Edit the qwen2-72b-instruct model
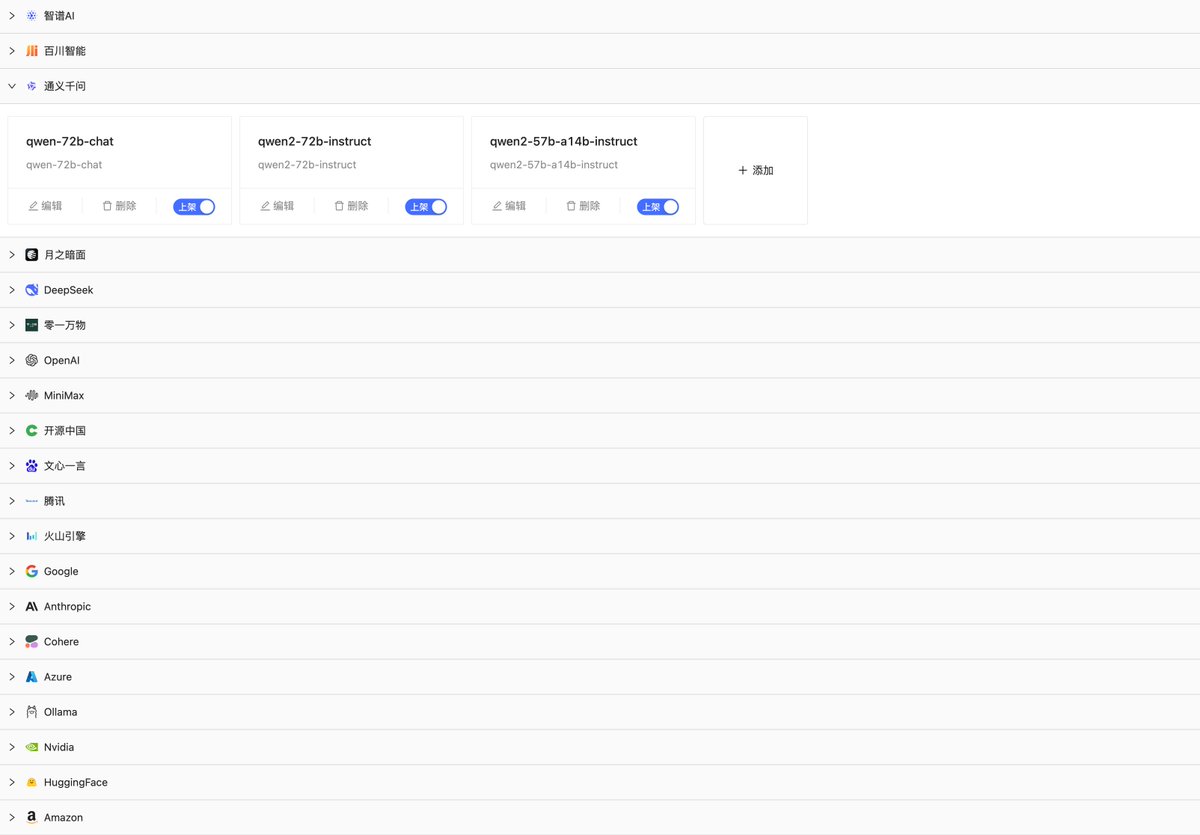This screenshot has height=835, width=1200. (277, 206)
